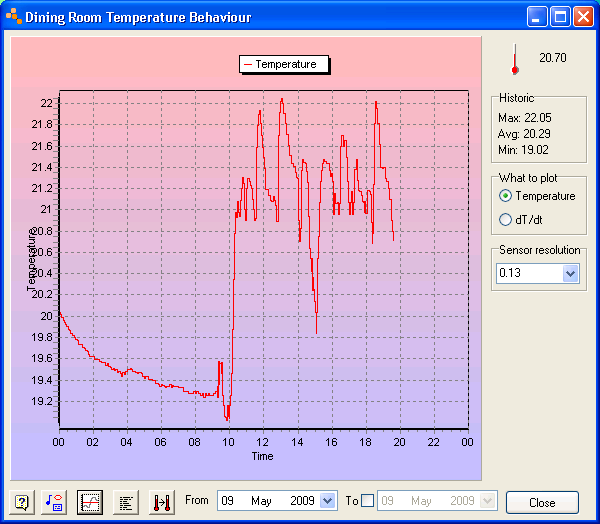Open the Sensor resolution dropdown
This screenshot has width=600, height=524.
tap(571, 273)
